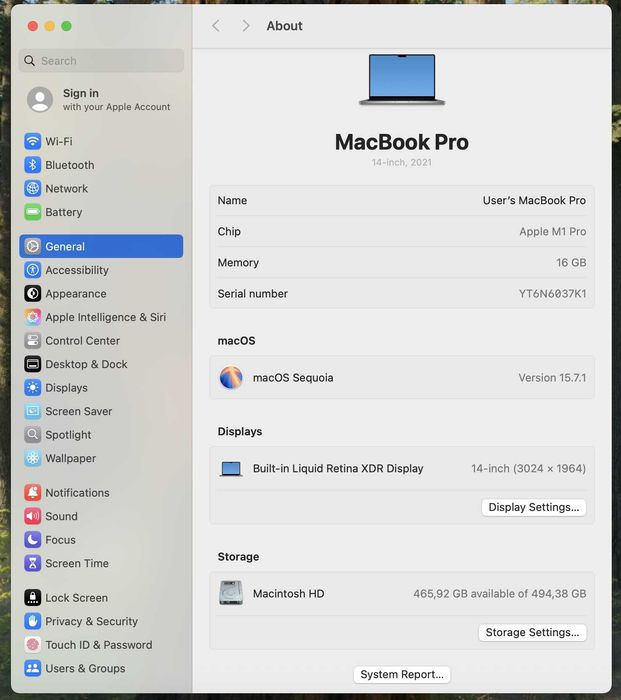Click Version 15.7.1 text
Screen dimensions: 621x700
(552, 378)
